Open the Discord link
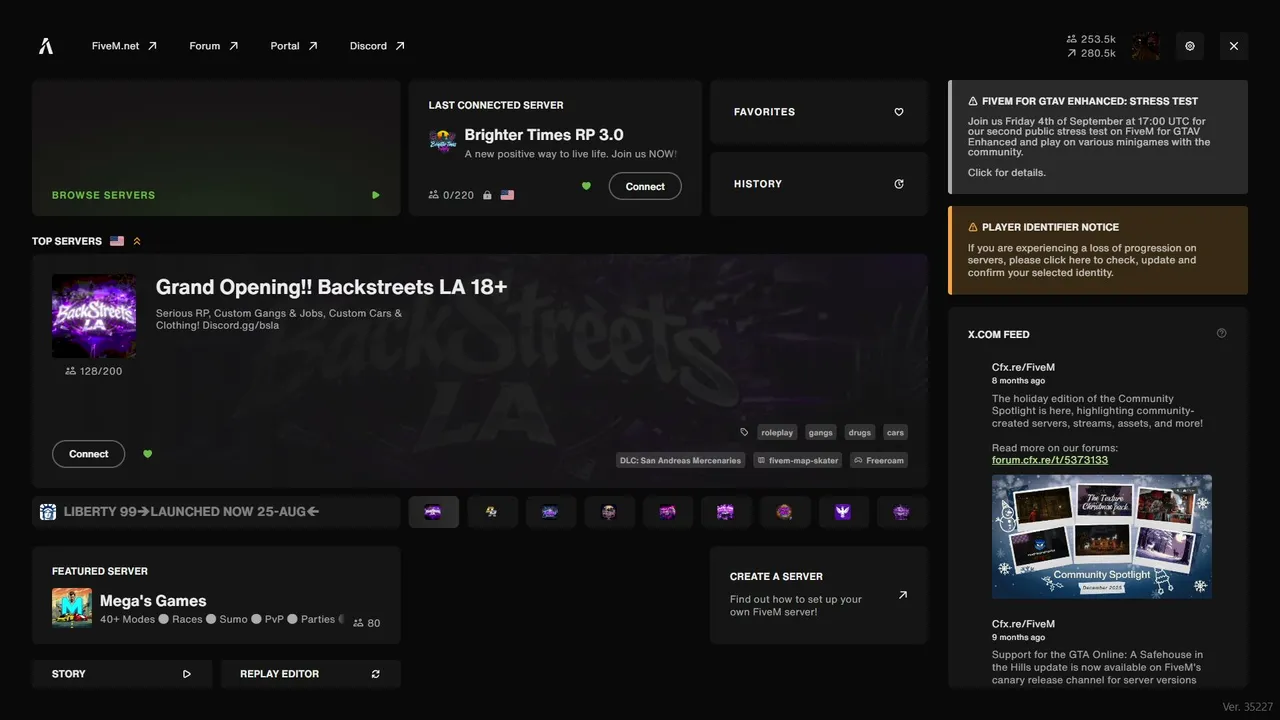Viewport: 1280px width, 720px height. pyautogui.click(x=377, y=46)
